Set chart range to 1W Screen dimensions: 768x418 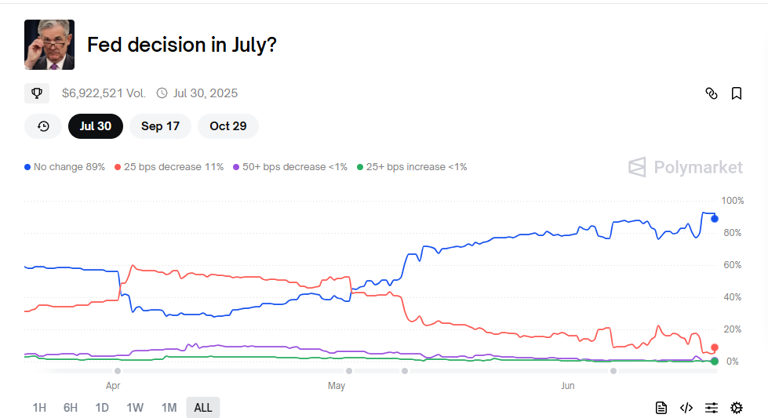tap(135, 408)
